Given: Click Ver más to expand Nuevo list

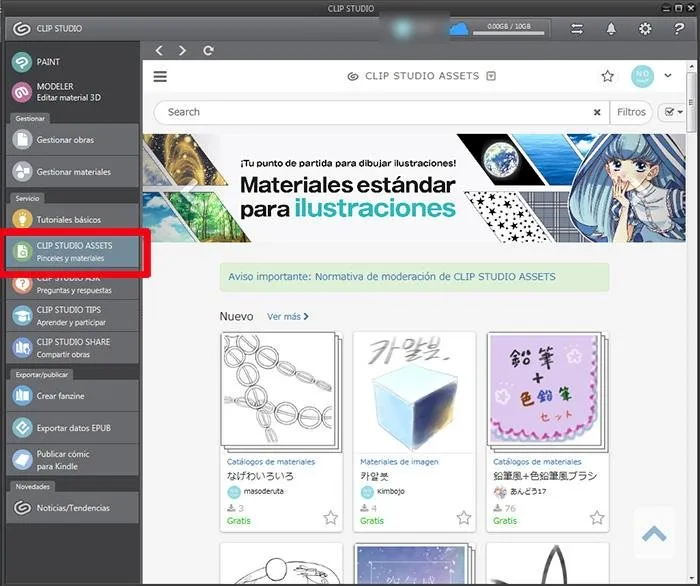Looking at the screenshot, I should tap(288, 317).
